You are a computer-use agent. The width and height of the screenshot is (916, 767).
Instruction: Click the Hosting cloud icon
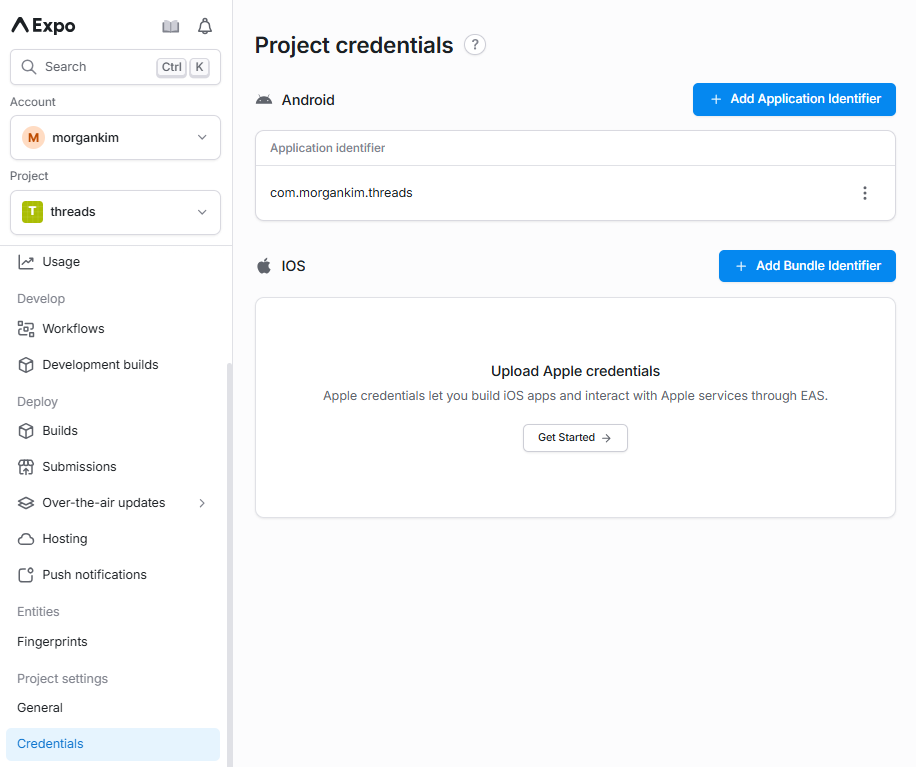pos(26,539)
